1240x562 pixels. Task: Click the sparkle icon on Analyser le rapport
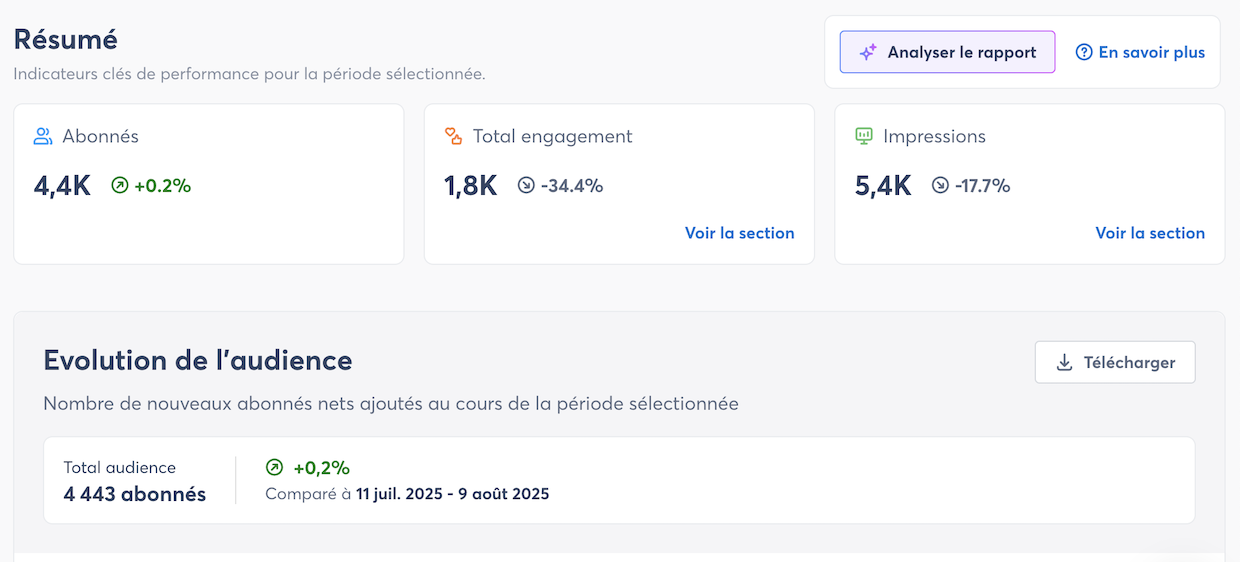coord(869,52)
